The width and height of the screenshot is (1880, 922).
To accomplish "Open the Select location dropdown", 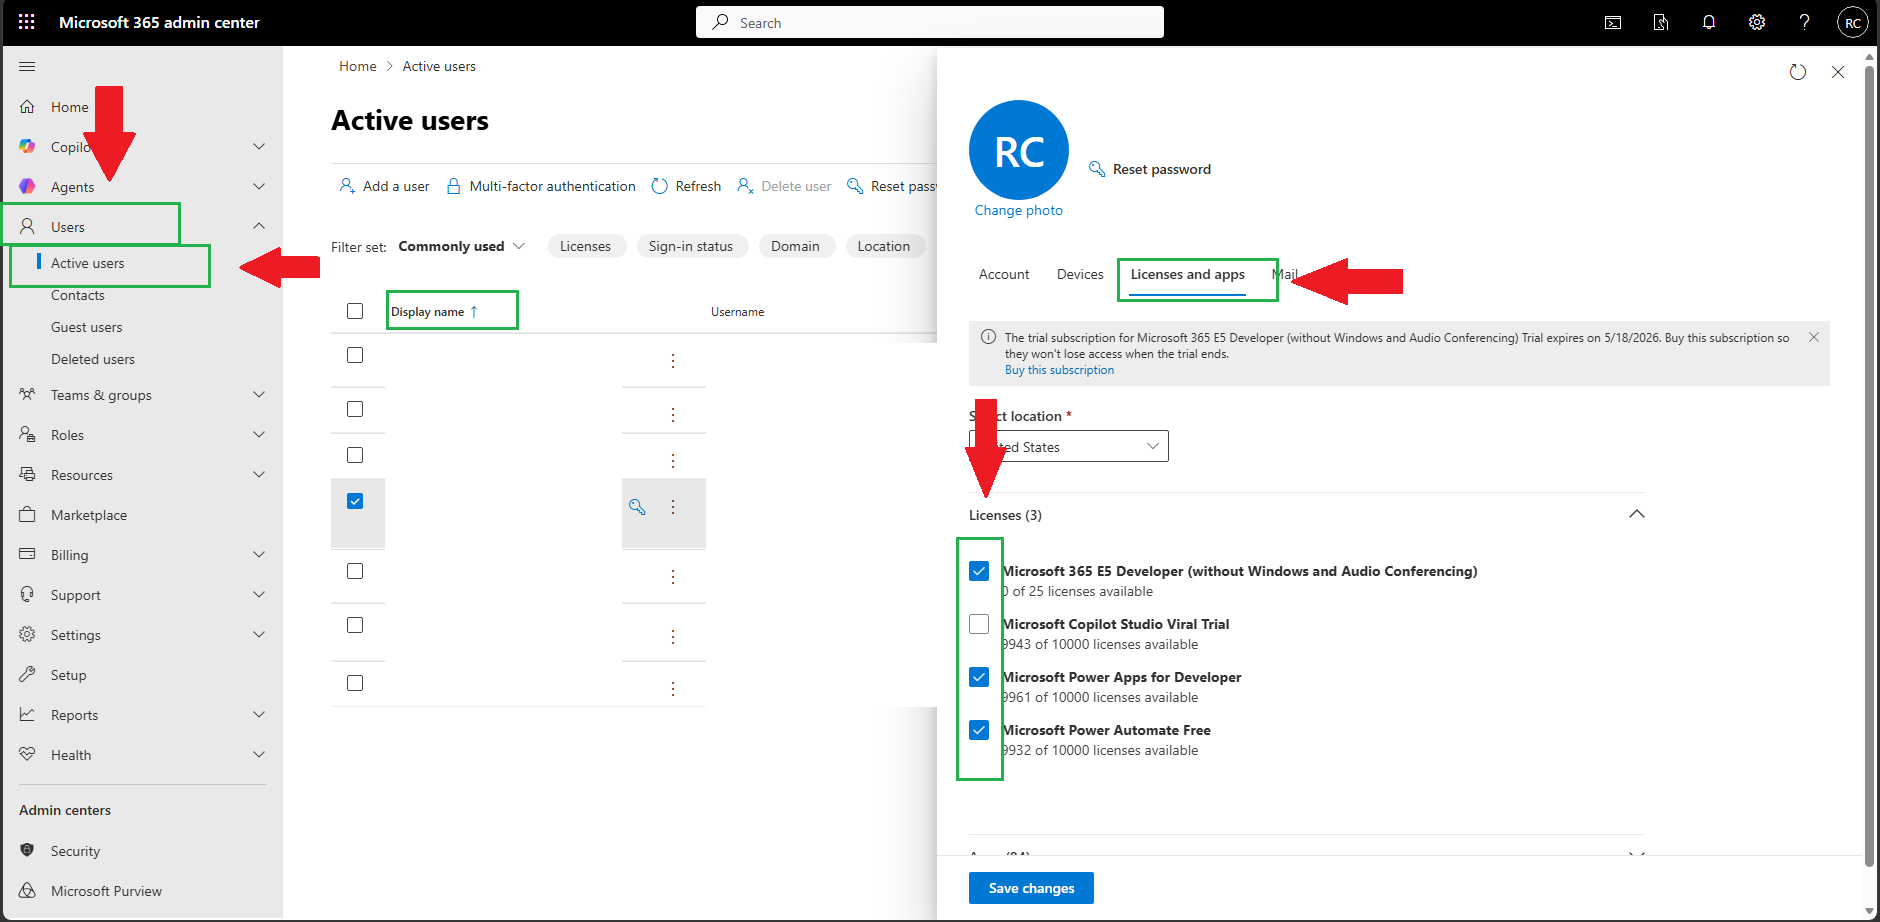I will click(1069, 446).
